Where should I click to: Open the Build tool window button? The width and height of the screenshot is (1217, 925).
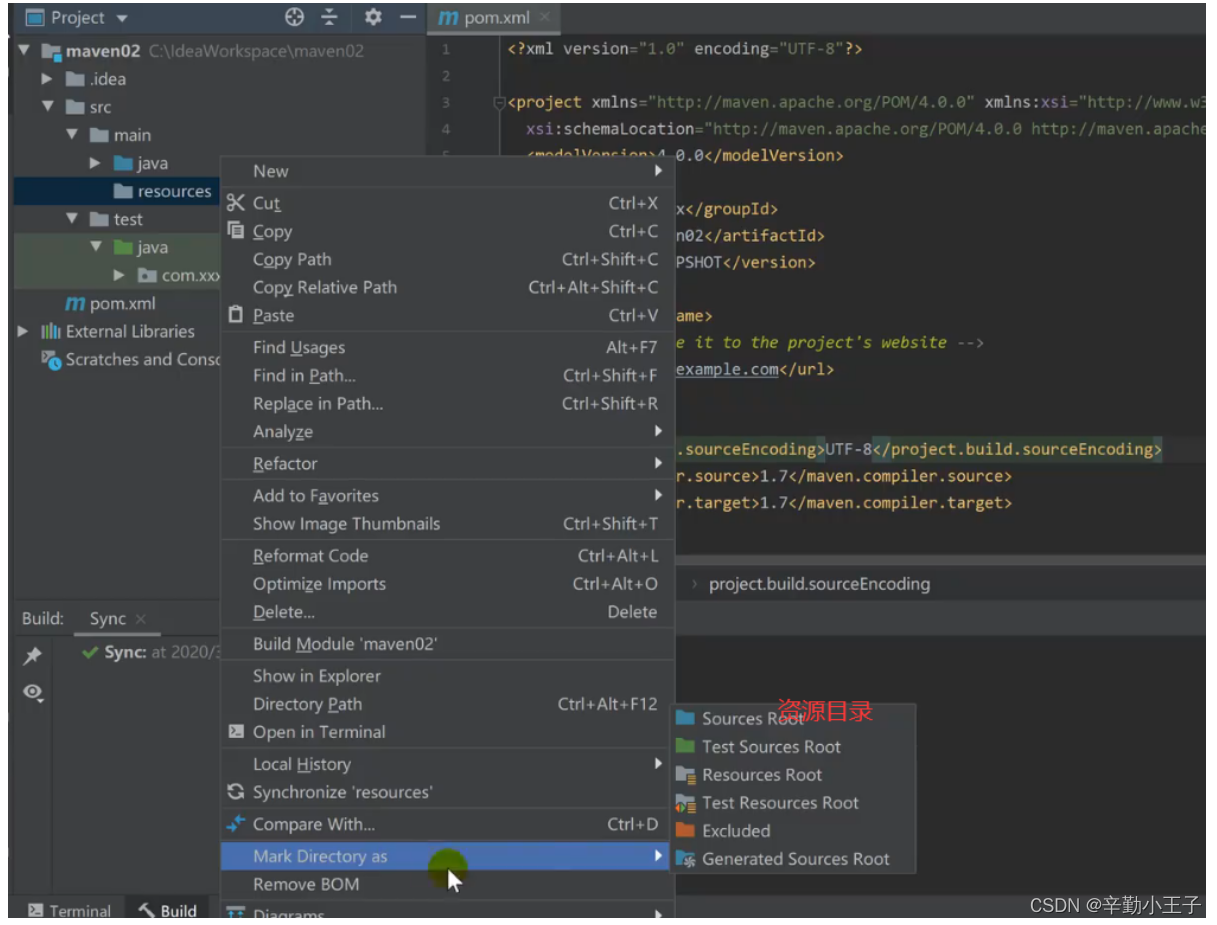coord(167,910)
